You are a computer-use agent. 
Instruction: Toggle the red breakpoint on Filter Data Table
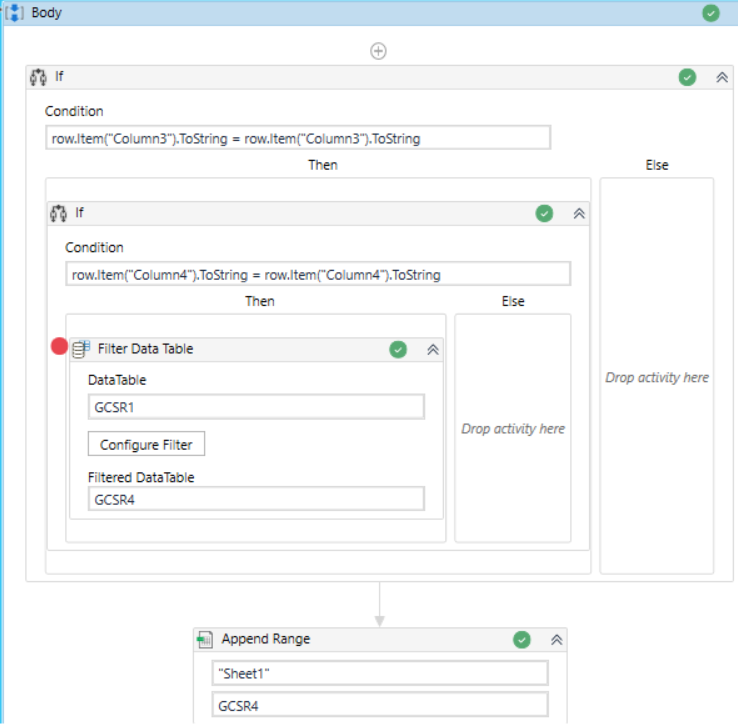coord(59,347)
